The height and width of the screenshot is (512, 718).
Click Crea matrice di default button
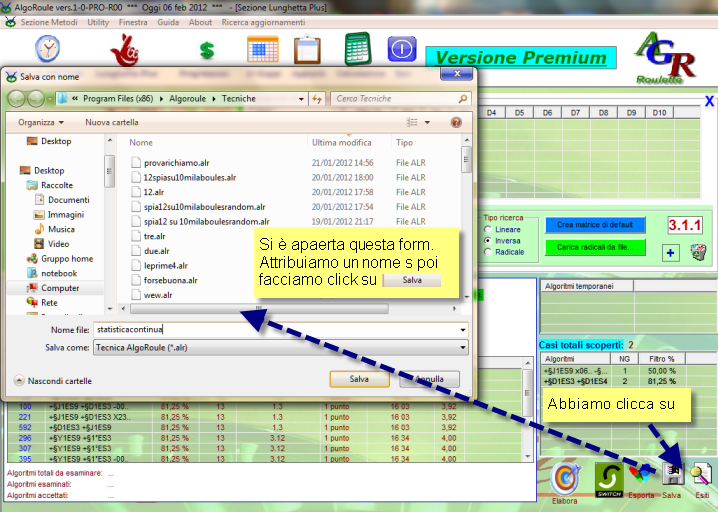(595, 225)
